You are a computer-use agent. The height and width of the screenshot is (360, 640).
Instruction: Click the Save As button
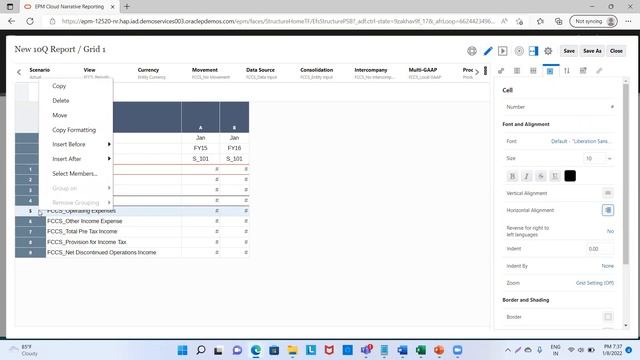pos(592,51)
